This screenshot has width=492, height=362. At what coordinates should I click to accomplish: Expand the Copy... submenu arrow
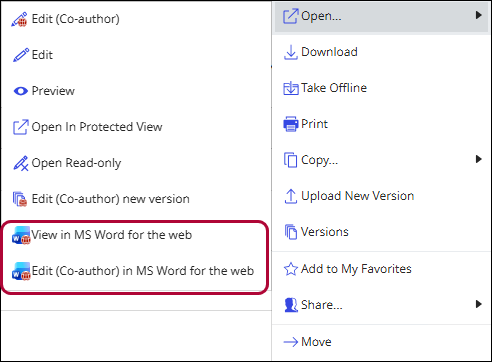pyautogui.click(x=479, y=159)
